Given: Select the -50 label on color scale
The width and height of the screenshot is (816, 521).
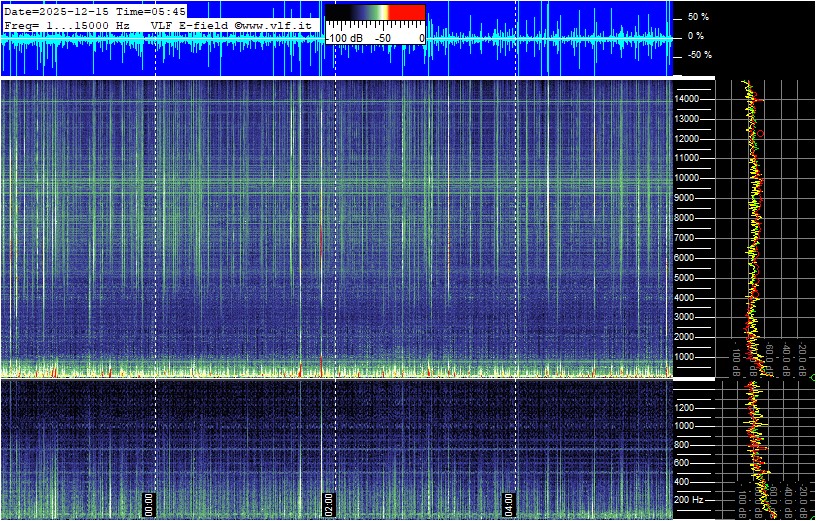Looking at the screenshot, I should pos(382,38).
